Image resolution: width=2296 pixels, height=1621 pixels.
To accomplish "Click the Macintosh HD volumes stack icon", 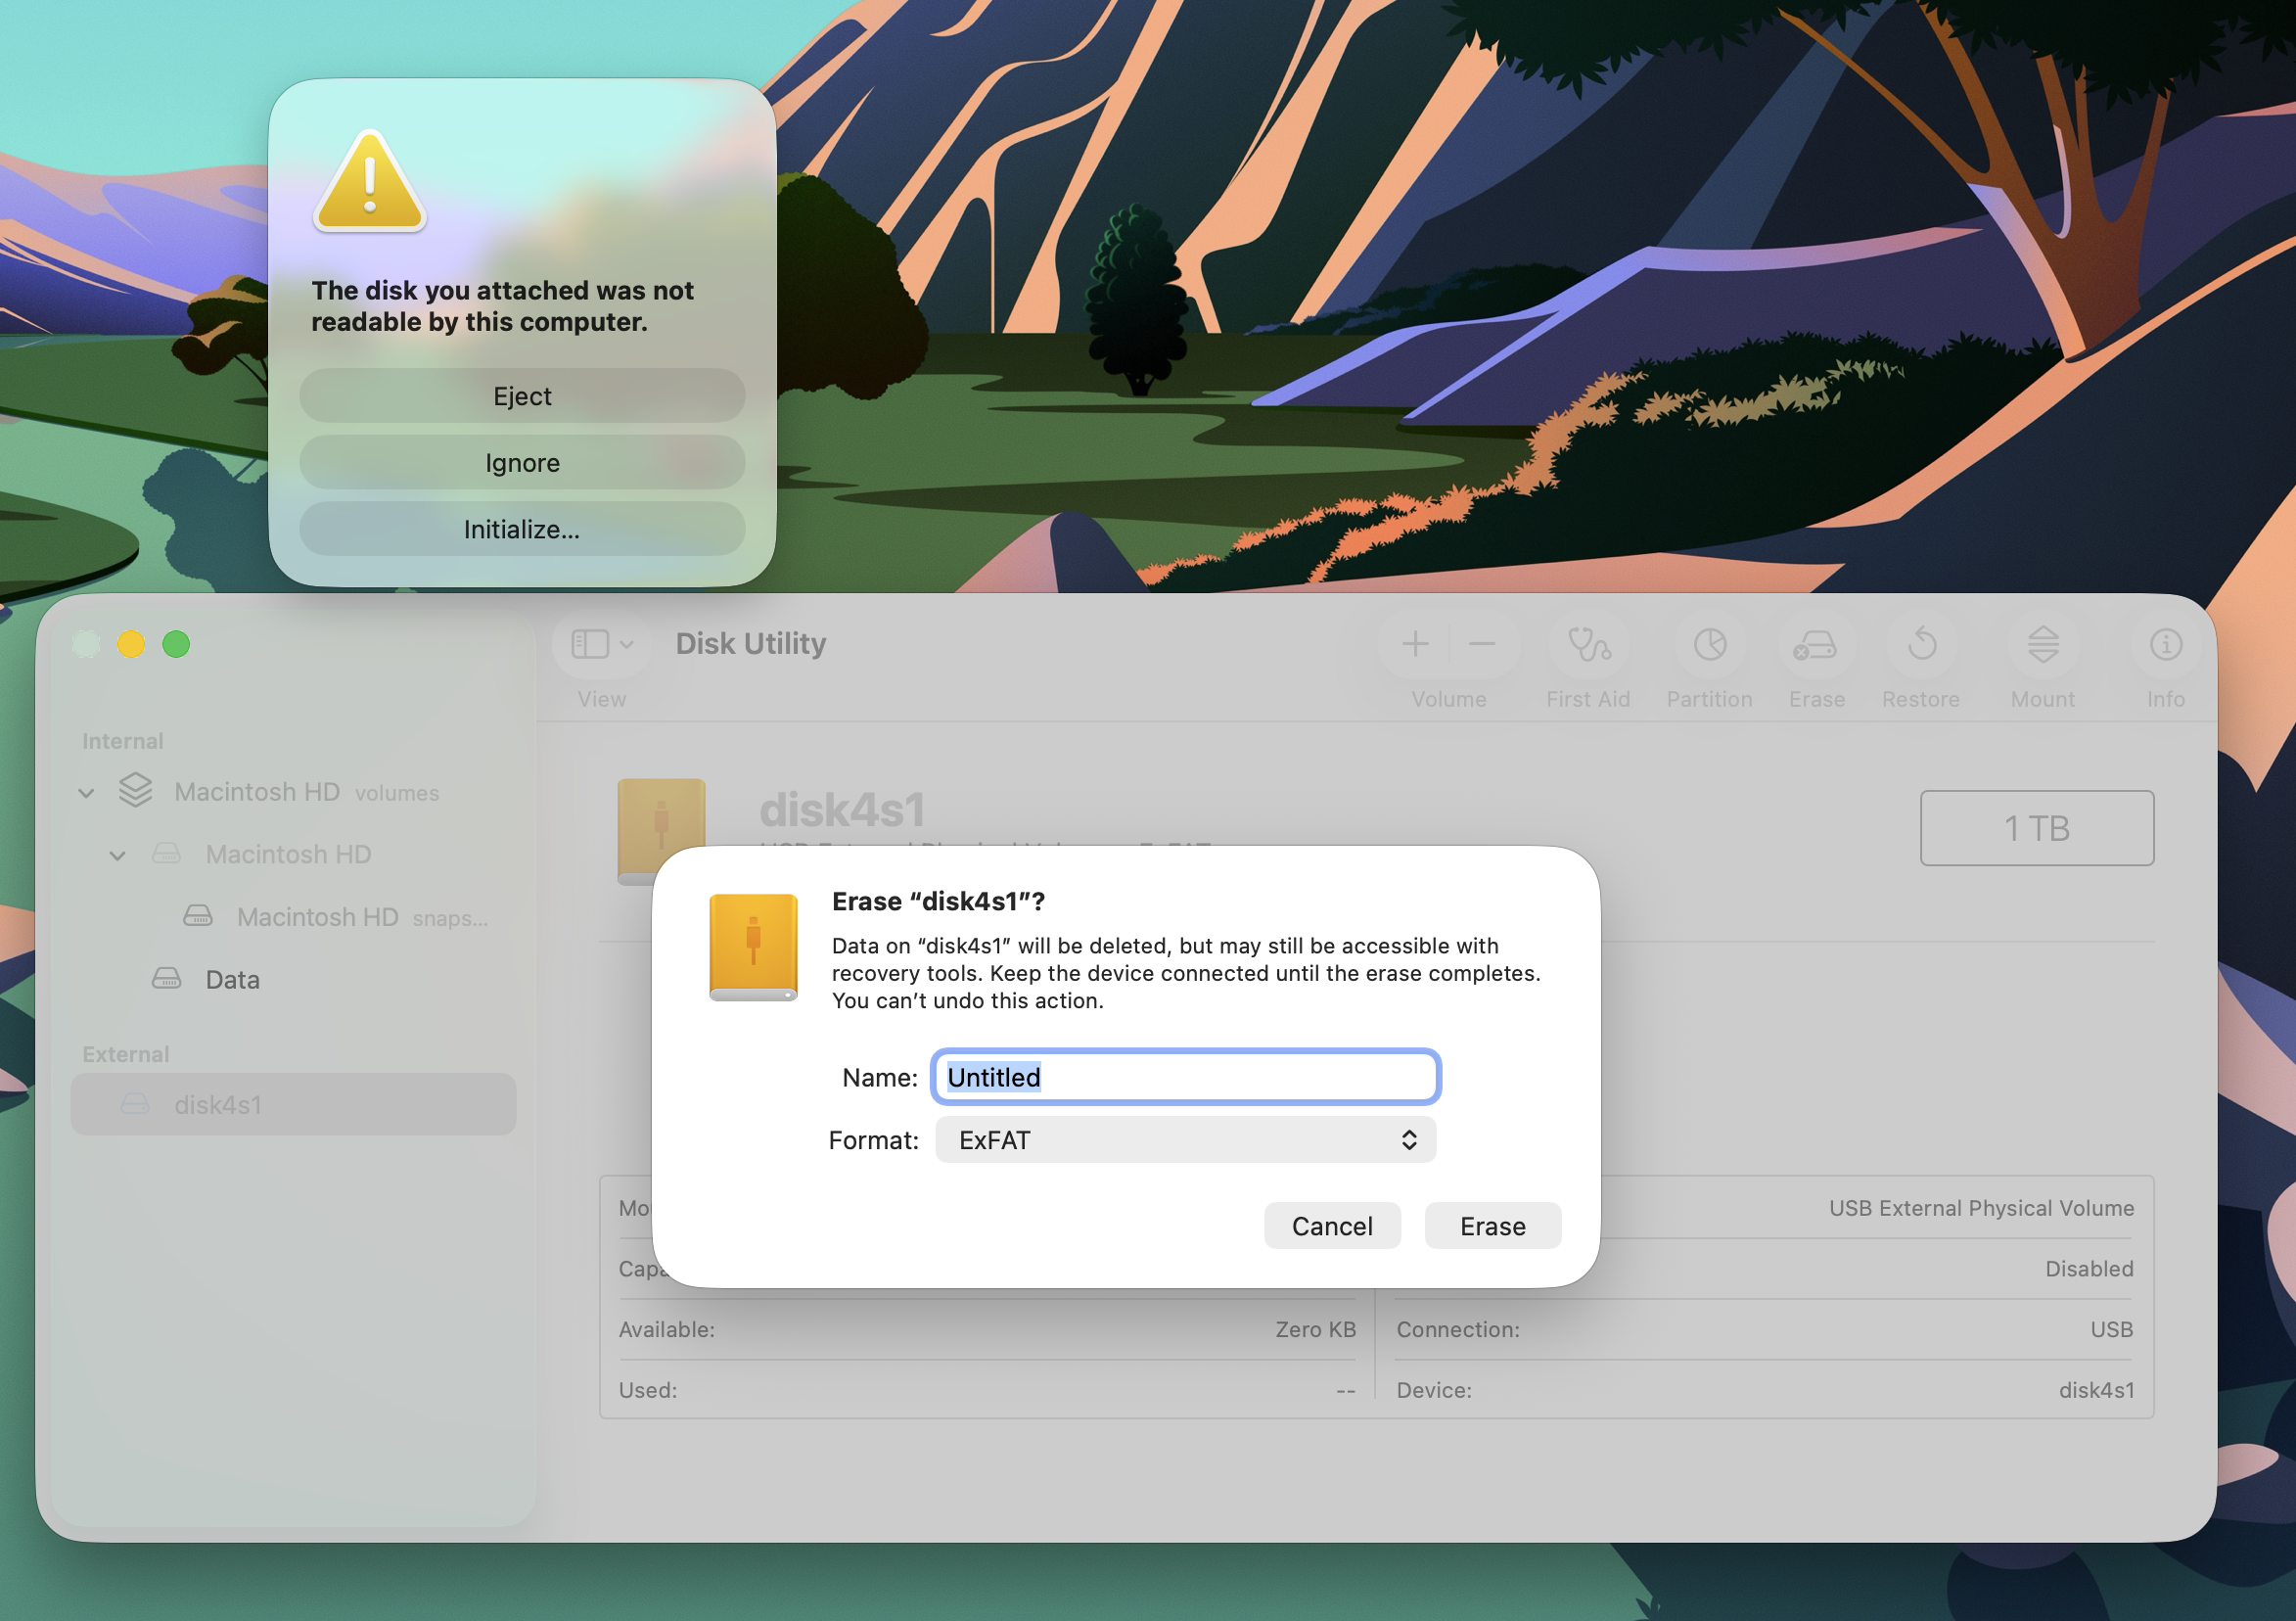I will coord(135,790).
